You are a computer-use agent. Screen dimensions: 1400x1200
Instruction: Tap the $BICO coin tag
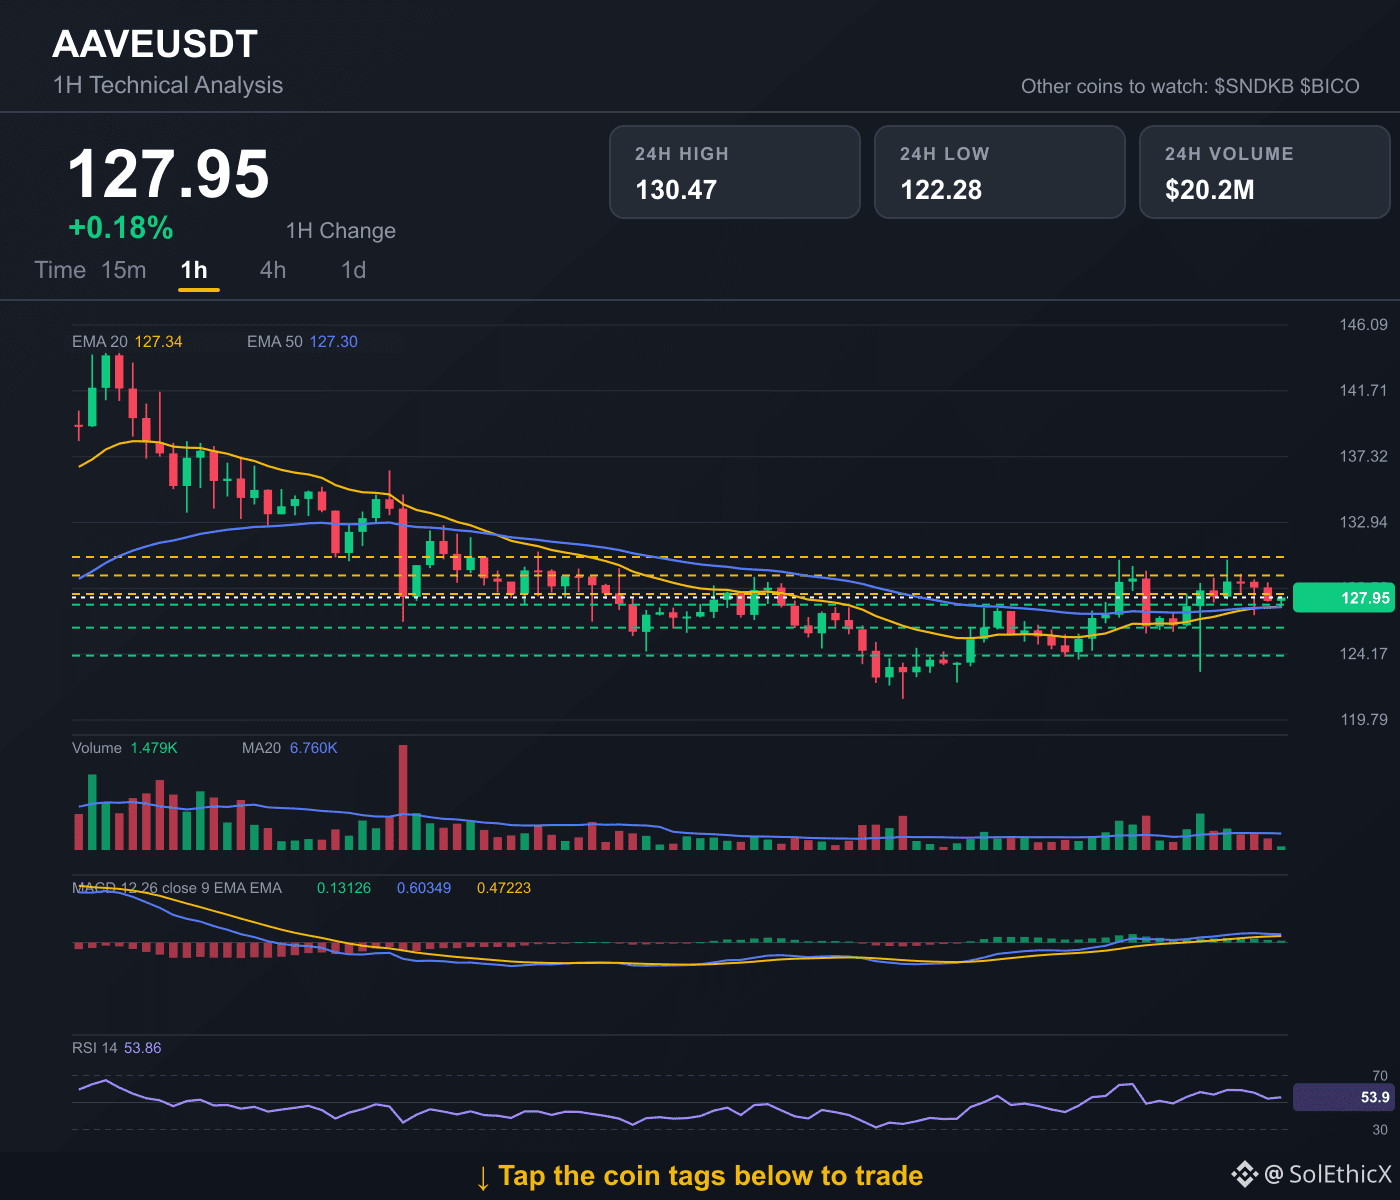[x=1330, y=86]
